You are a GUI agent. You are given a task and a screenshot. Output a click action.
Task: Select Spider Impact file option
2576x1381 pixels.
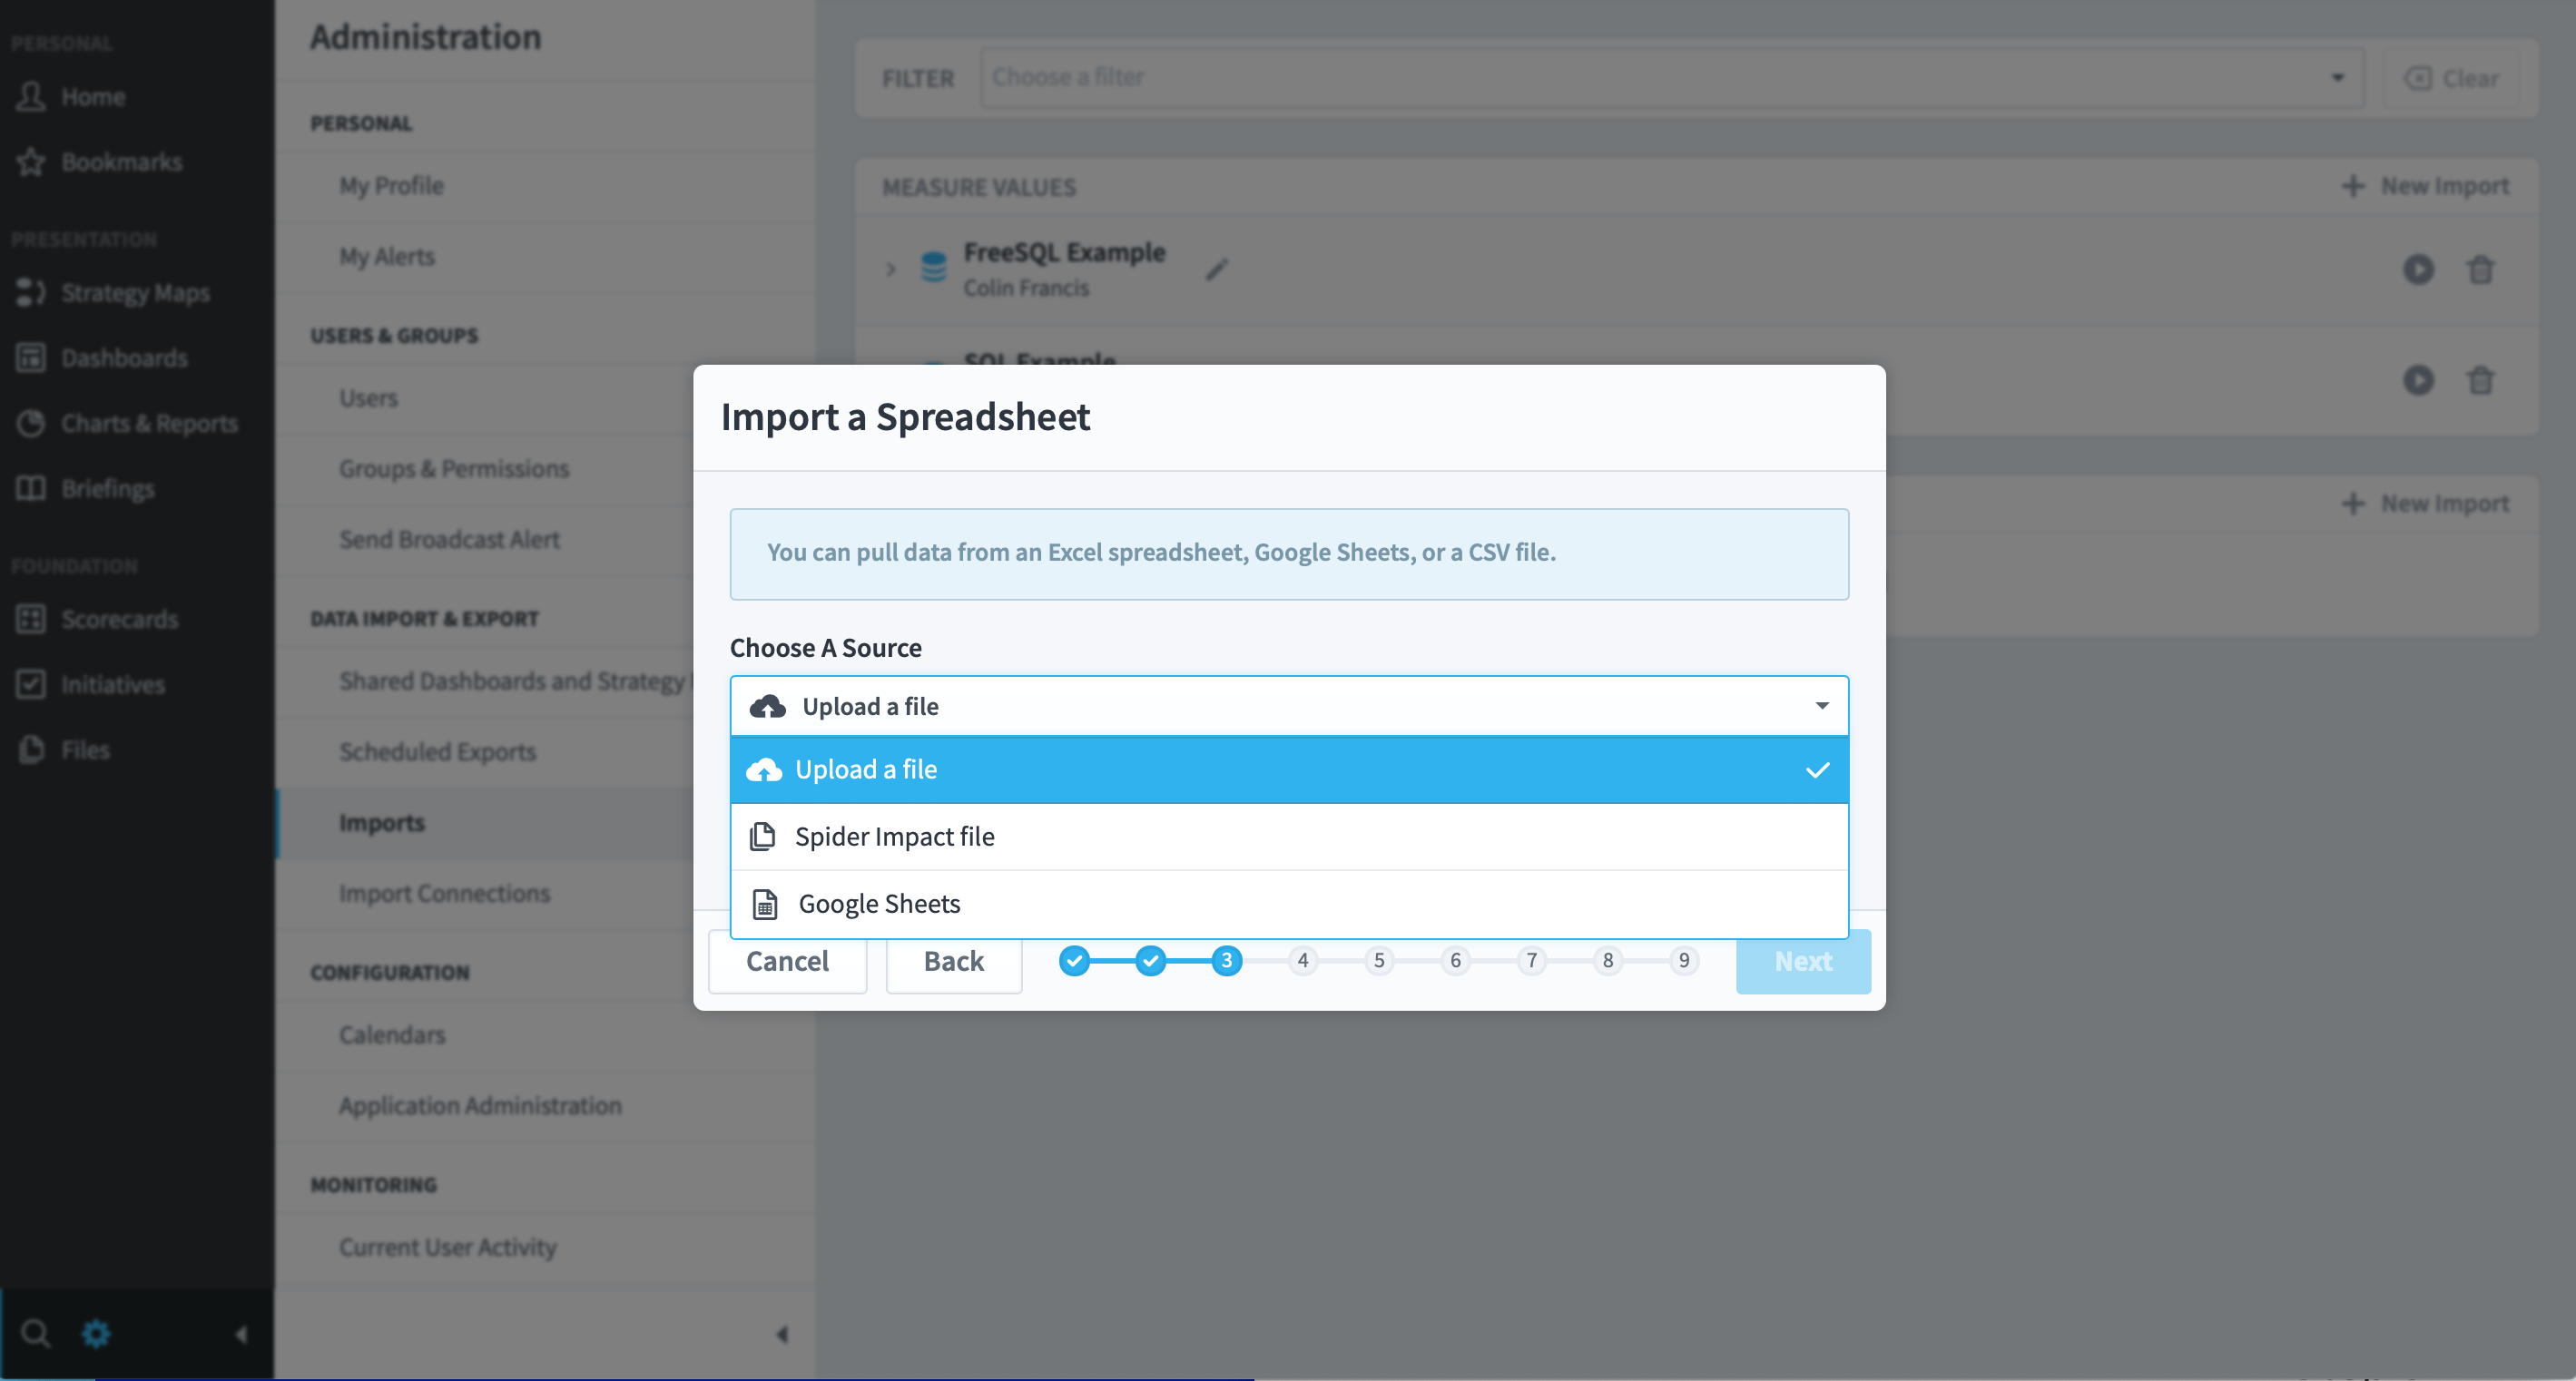tap(1289, 837)
